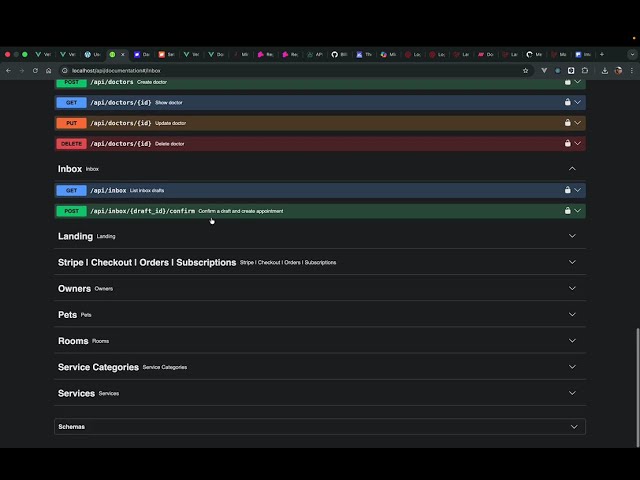This screenshot has width=640, height=480.
Task: Open a new tab with the plus icon
Action: (602, 54)
